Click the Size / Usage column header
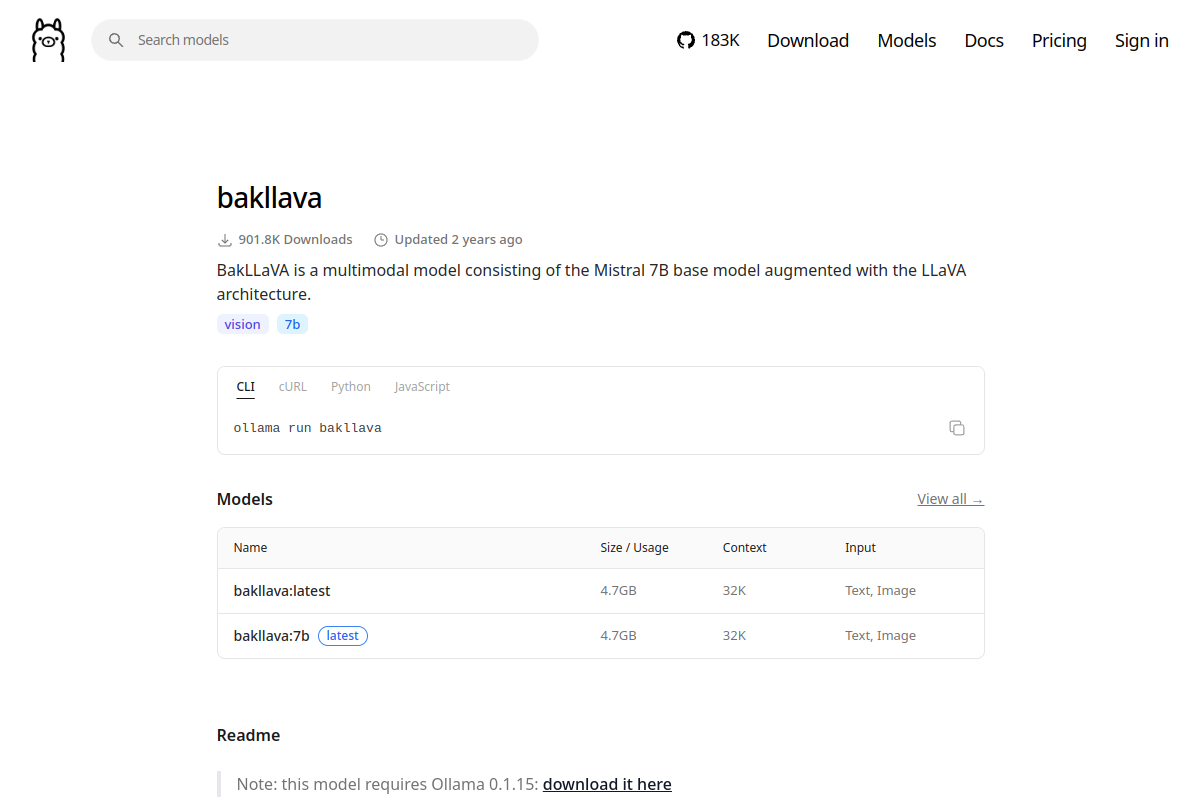Screen dimensions: 1200x800 point(635,548)
